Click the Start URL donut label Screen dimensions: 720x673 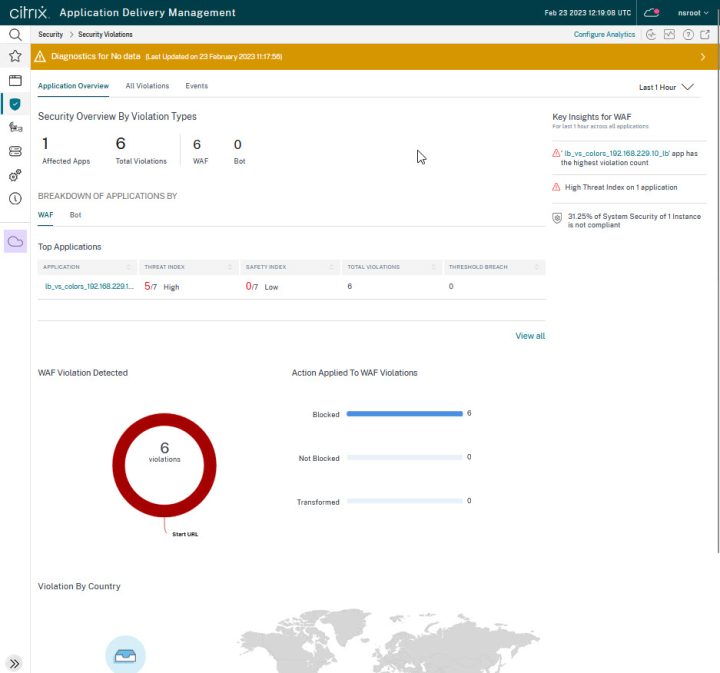185,534
